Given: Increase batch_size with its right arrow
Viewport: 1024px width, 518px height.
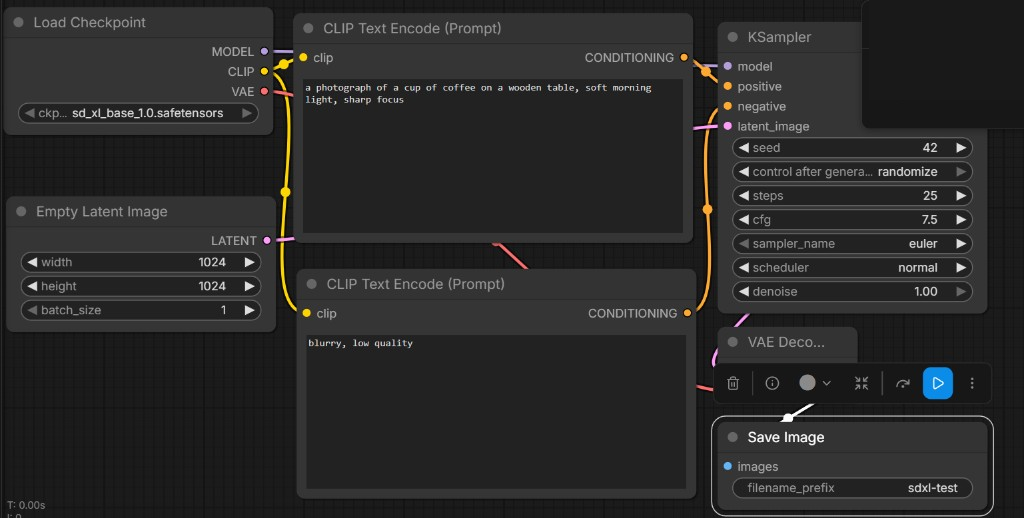Looking at the screenshot, I should (249, 310).
